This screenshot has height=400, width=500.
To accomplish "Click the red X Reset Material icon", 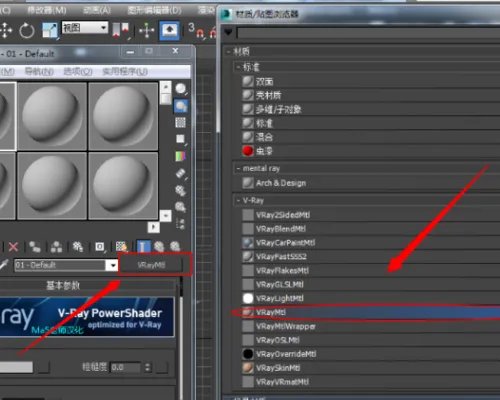I will click(13, 247).
